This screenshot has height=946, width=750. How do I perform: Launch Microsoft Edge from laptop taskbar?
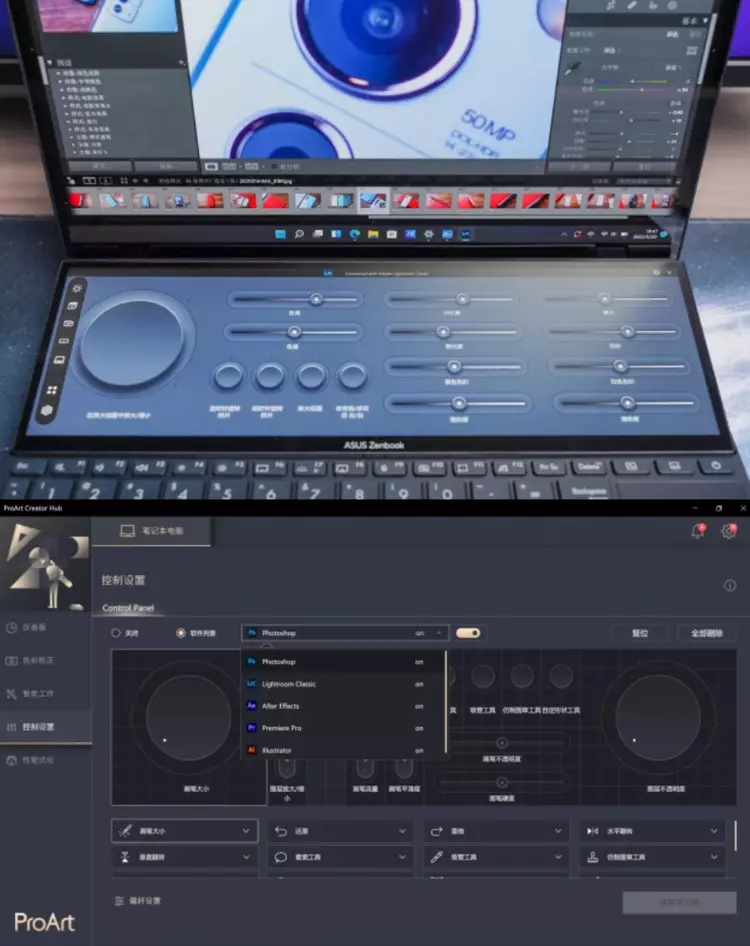coord(354,234)
